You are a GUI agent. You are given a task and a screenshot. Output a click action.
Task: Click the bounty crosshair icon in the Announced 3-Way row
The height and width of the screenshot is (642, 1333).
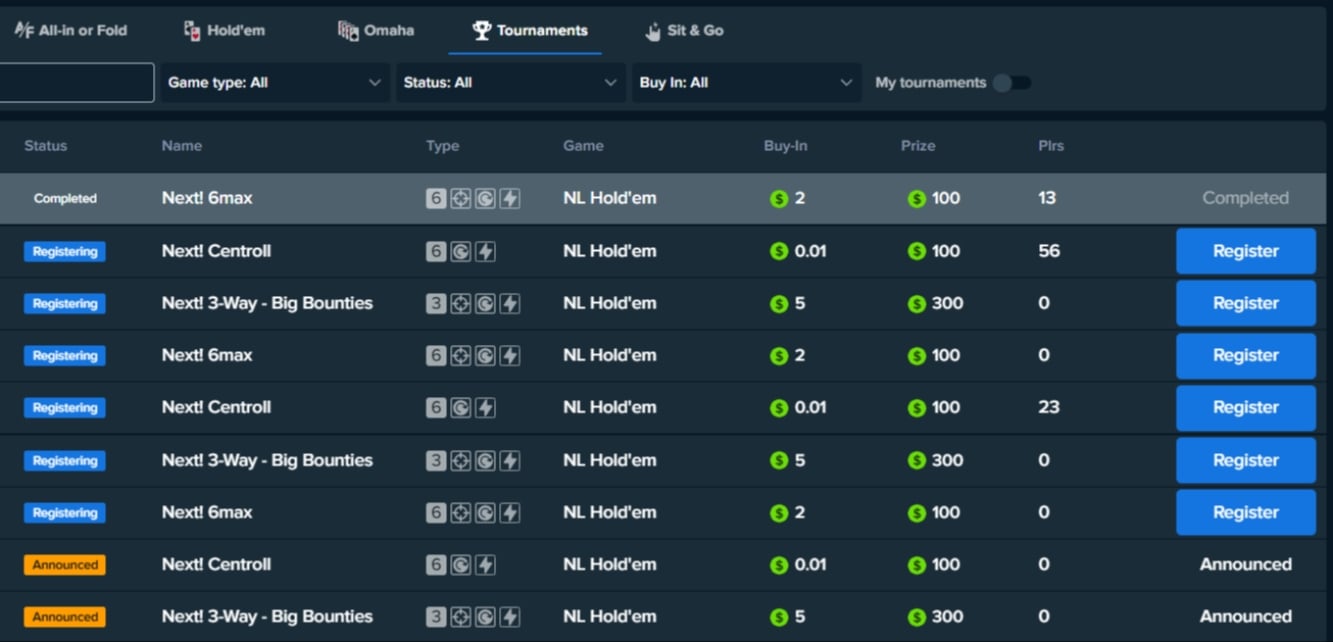460,616
